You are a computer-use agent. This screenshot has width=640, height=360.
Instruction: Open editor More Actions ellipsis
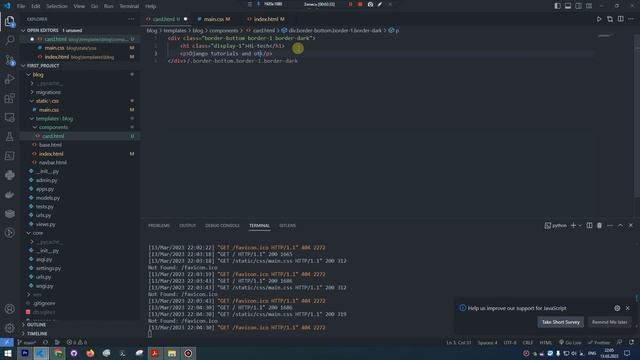631,19
